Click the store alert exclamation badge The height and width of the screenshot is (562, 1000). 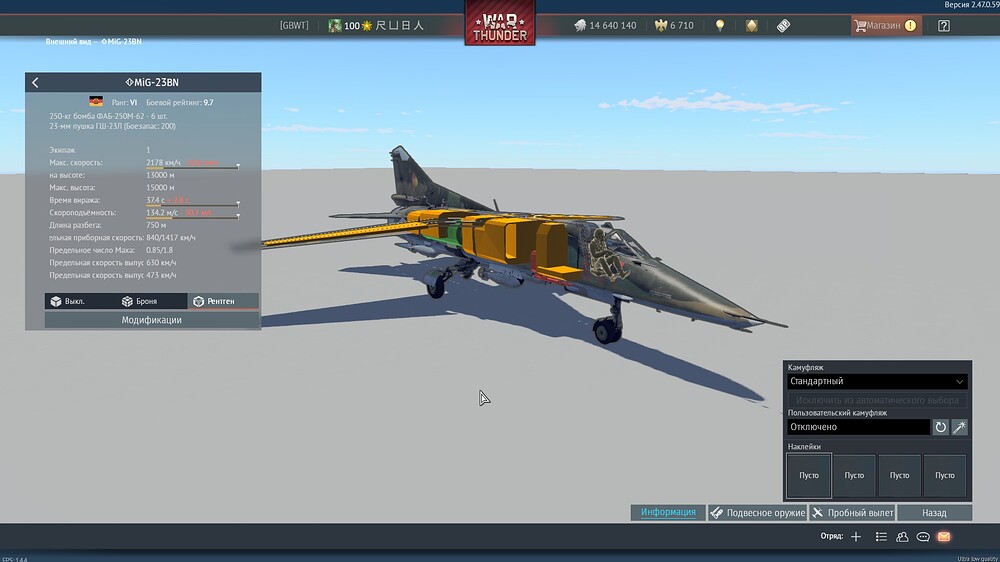(910, 26)
